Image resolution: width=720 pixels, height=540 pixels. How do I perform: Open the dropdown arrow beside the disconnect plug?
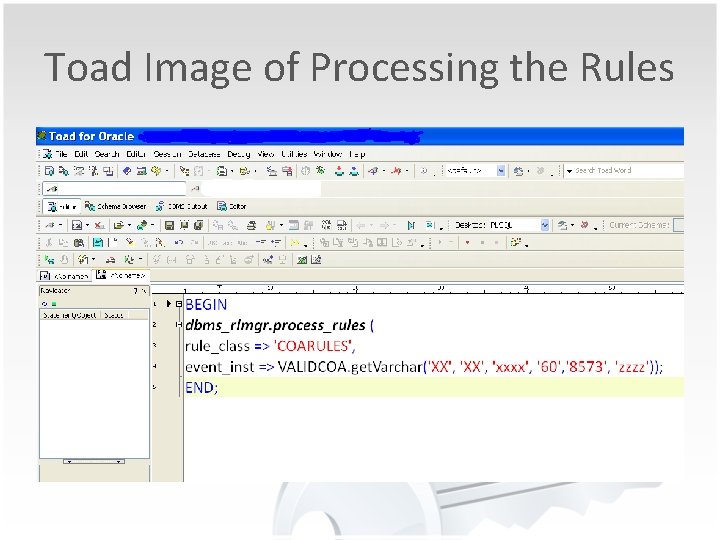[406, 171]
